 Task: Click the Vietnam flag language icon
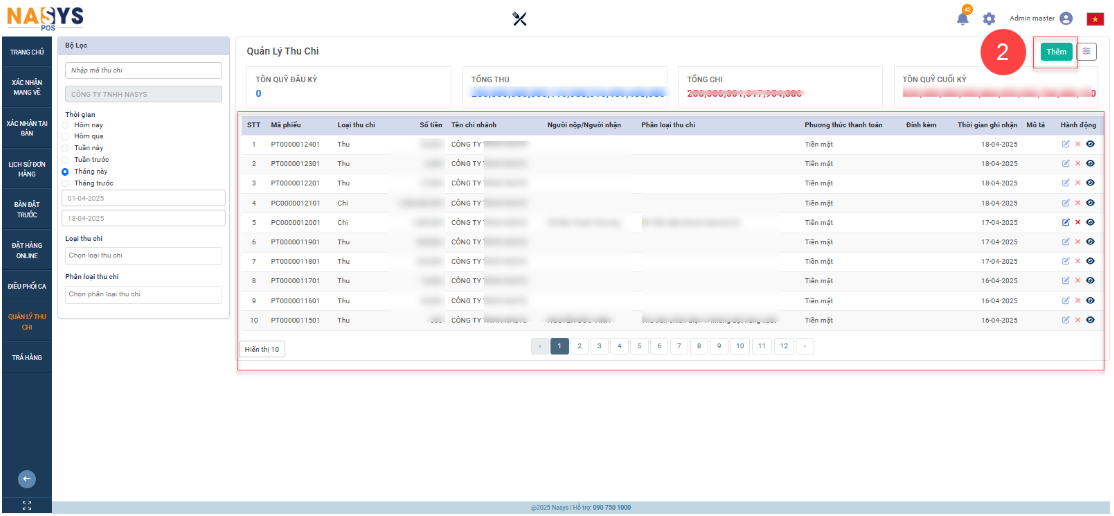[x=1095, y=19]
